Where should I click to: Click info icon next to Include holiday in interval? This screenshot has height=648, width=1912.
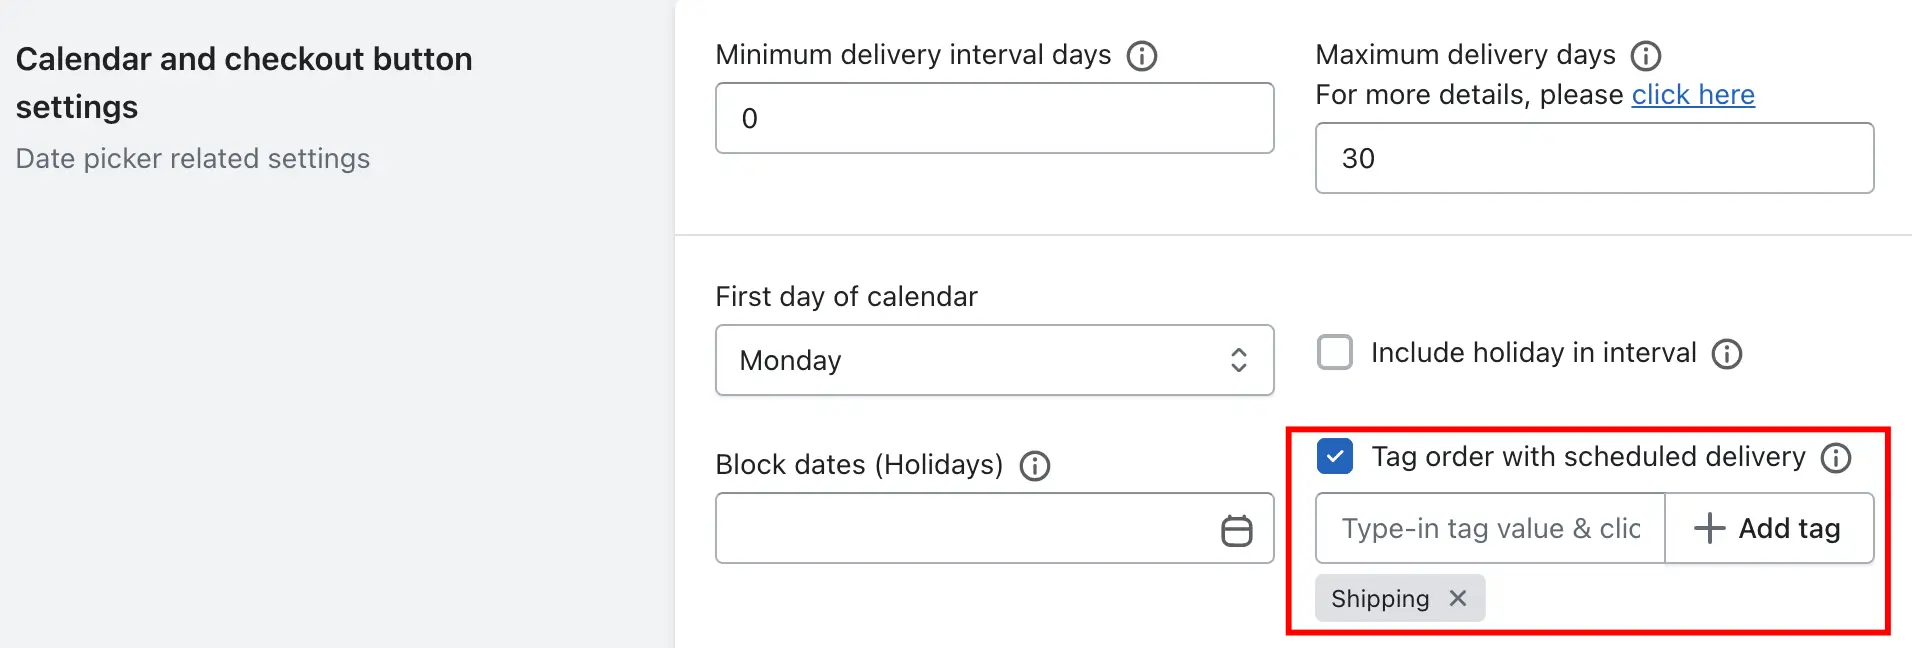pyautogui.click(x=1726, y=354)
